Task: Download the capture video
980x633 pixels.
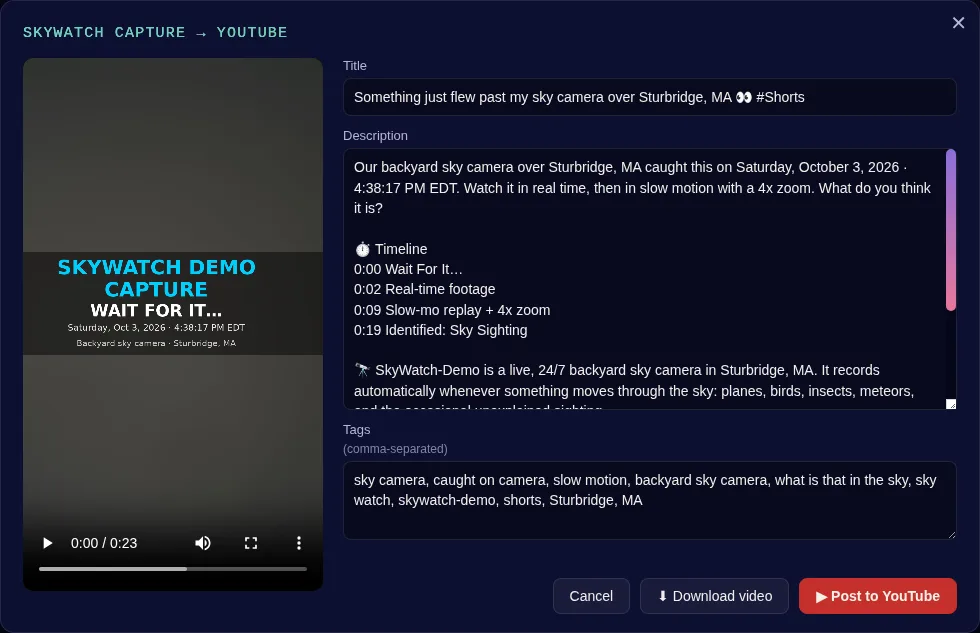Action: coord(714,596)
